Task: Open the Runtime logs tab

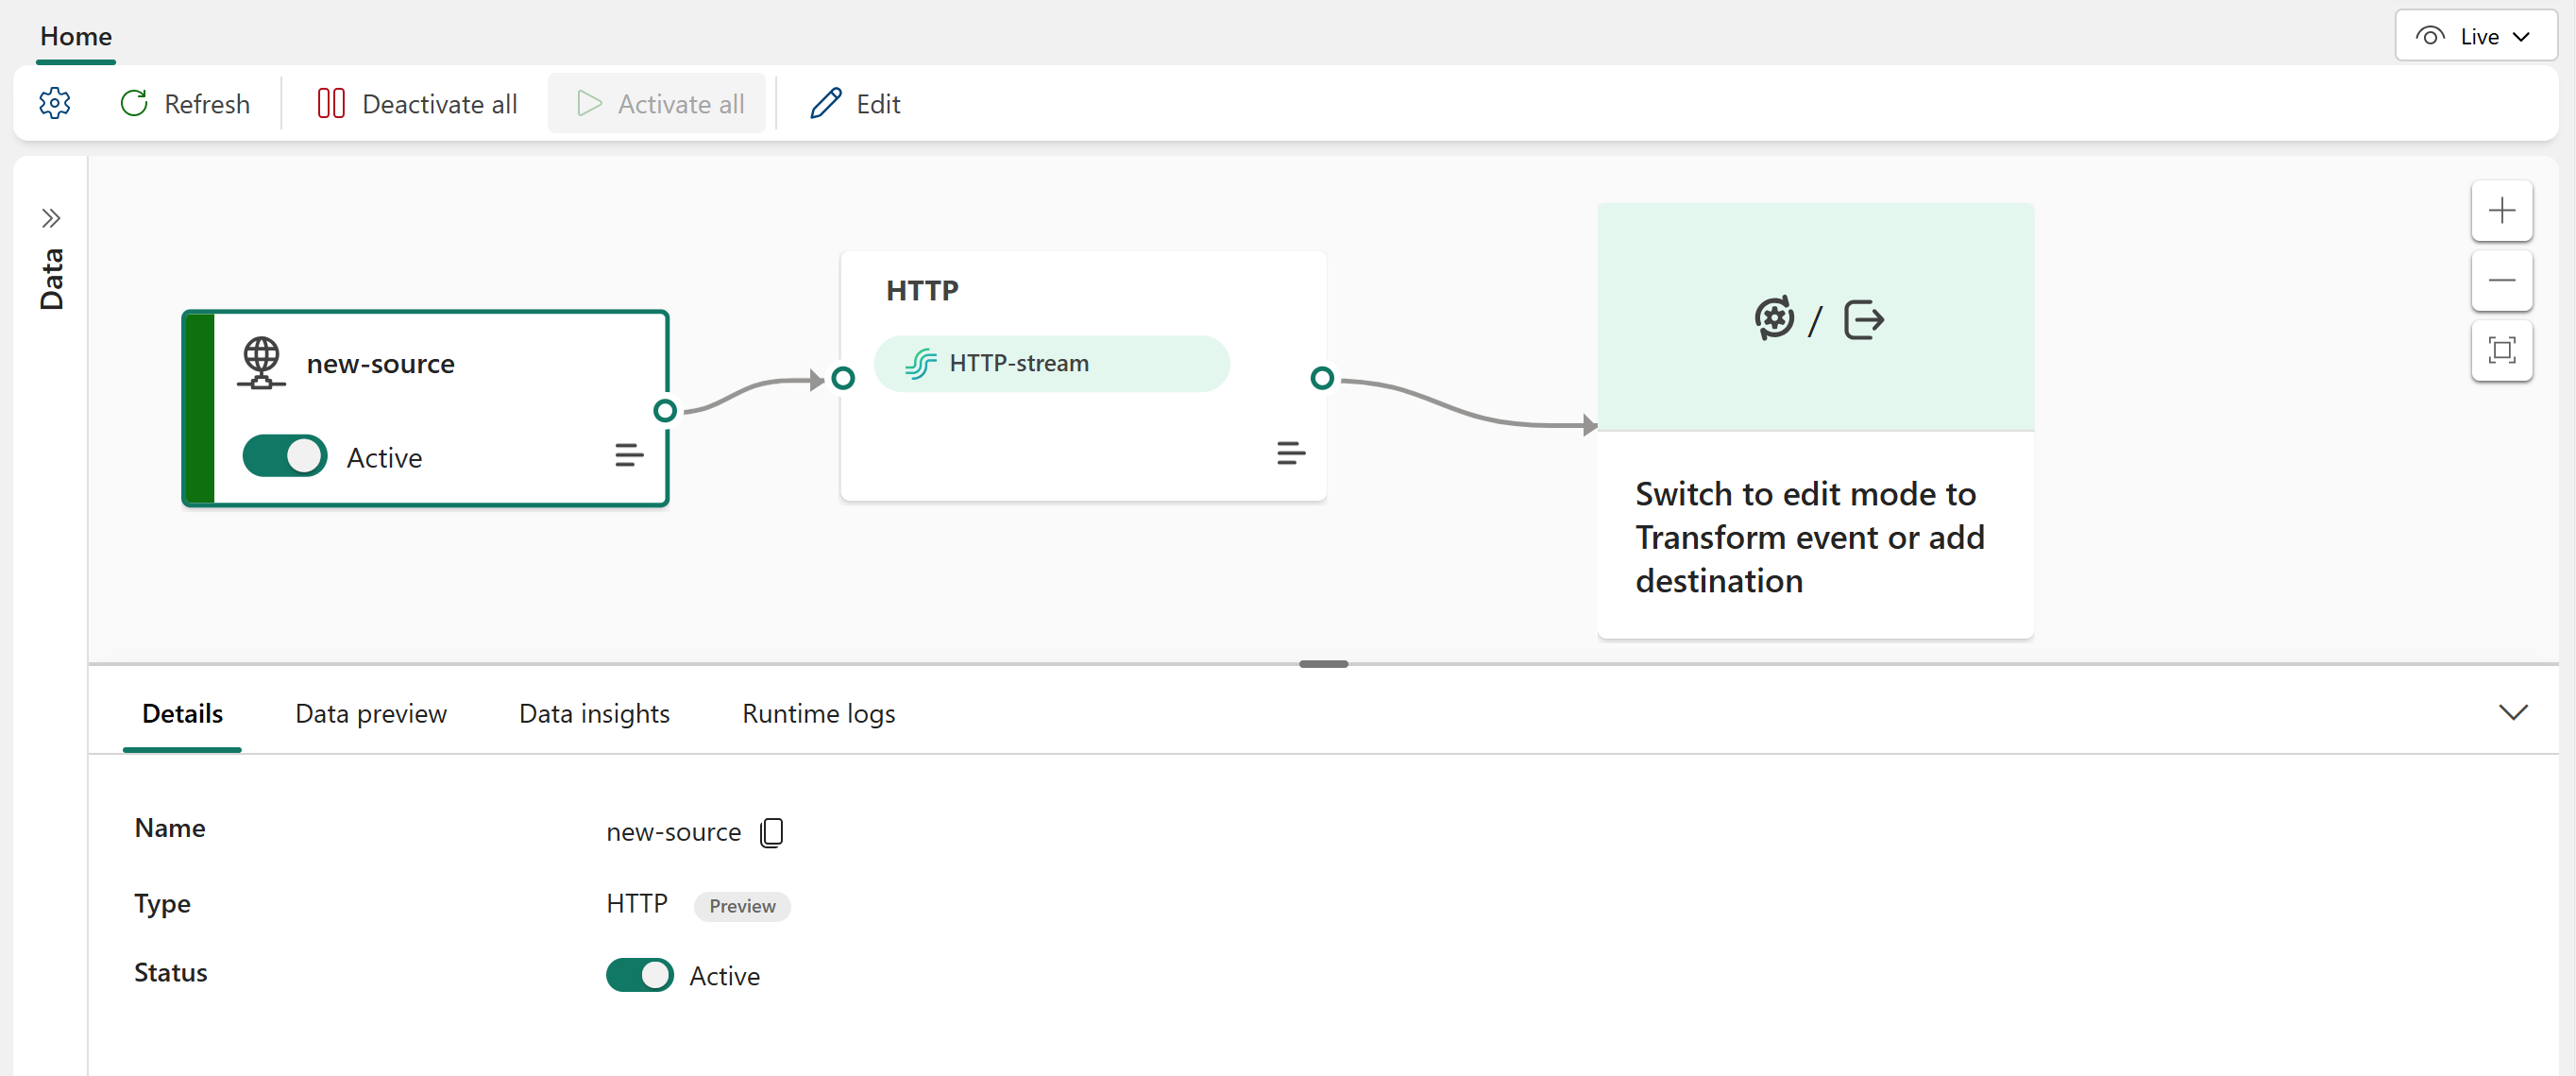Action: click(817, 713)
